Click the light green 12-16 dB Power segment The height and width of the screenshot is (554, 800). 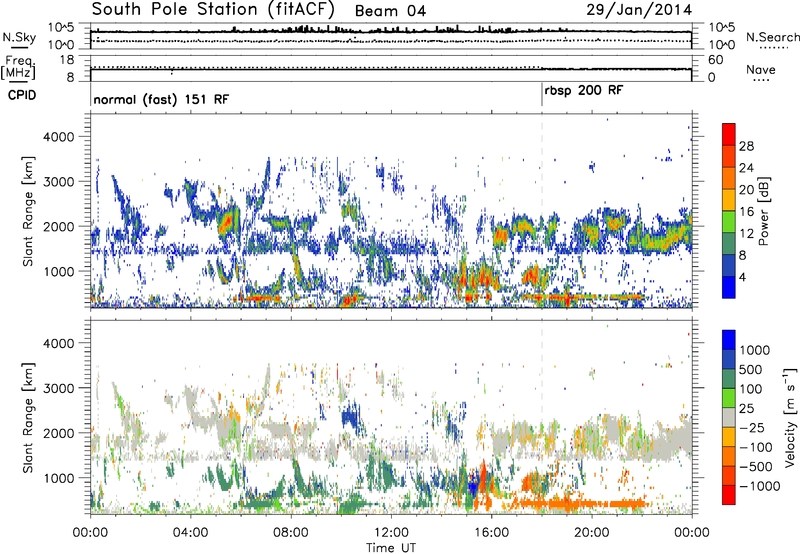tap(729, 222)
